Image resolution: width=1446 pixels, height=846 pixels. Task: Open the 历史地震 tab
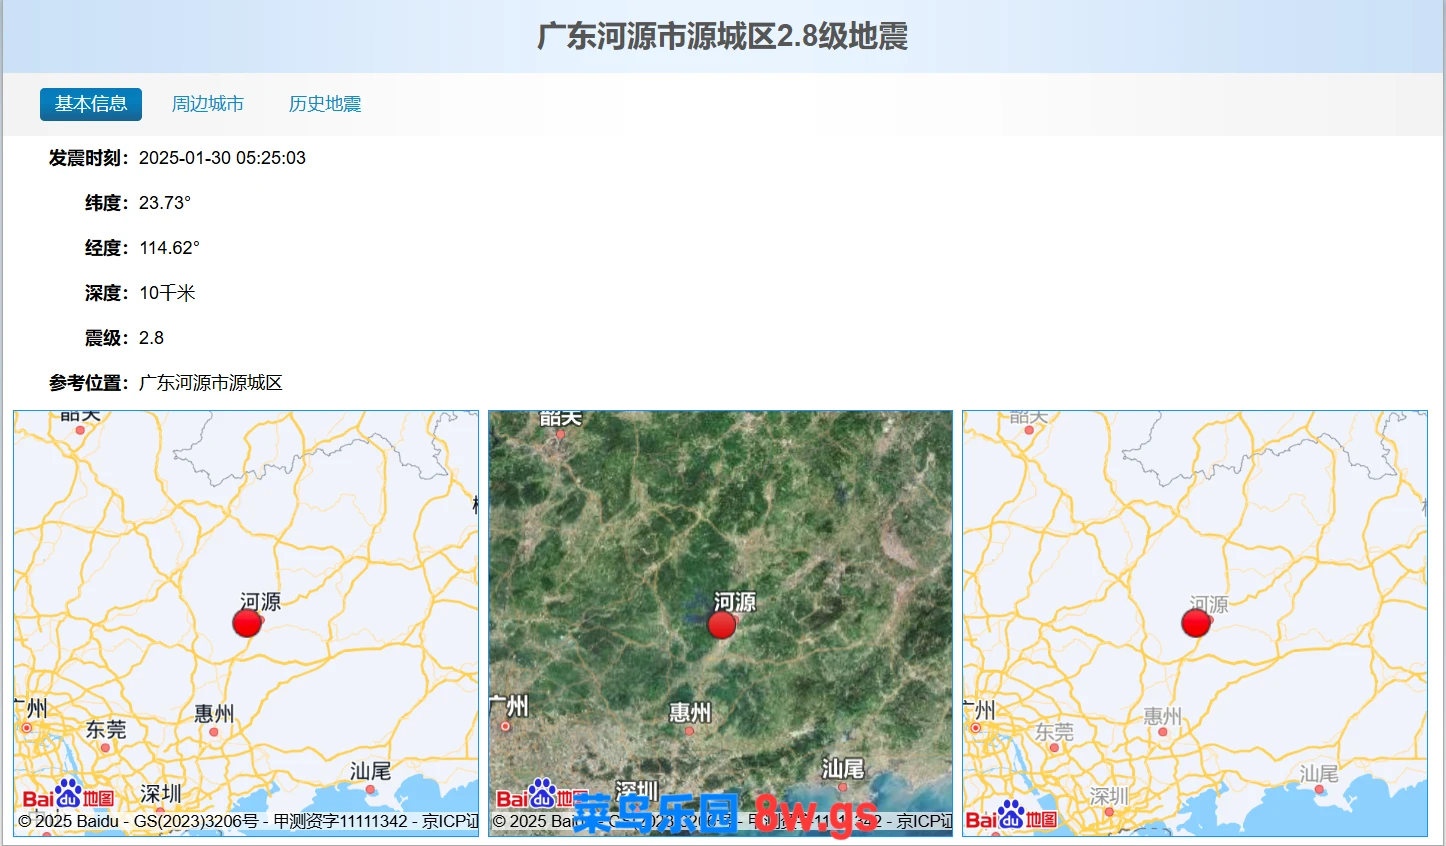click(325, 104)
